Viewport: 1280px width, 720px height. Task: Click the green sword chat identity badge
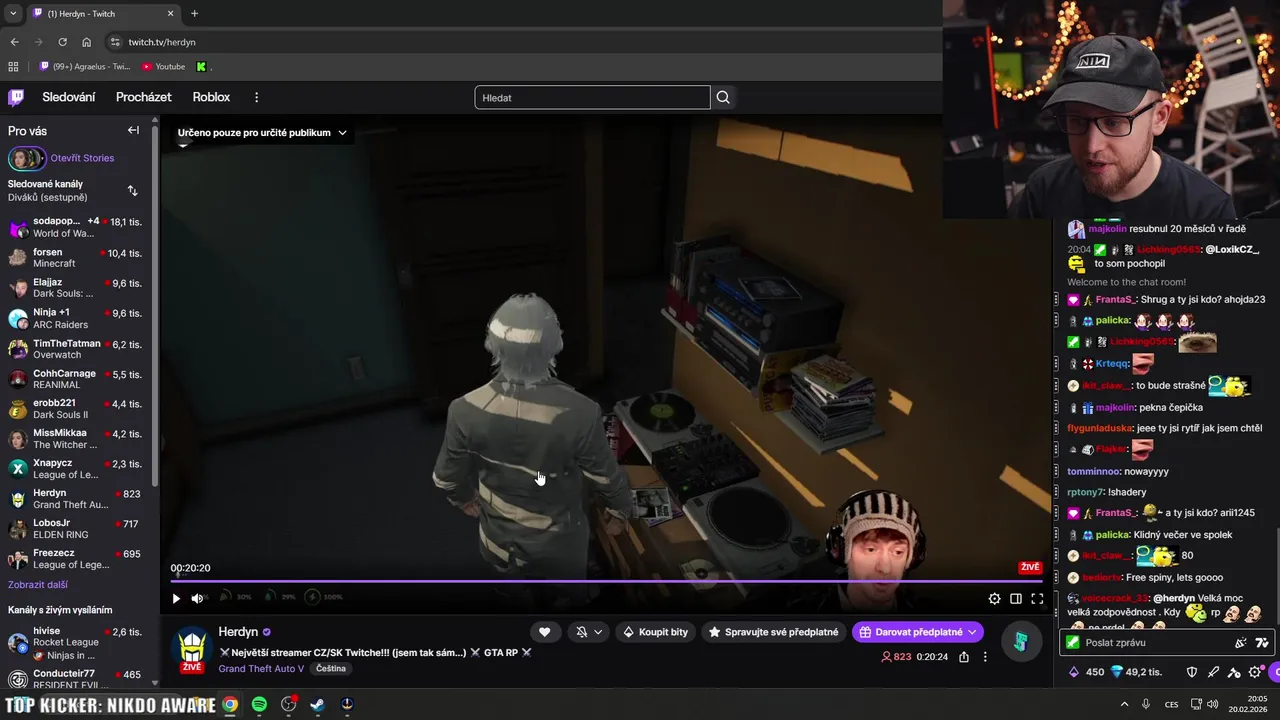click(1073, 643)
